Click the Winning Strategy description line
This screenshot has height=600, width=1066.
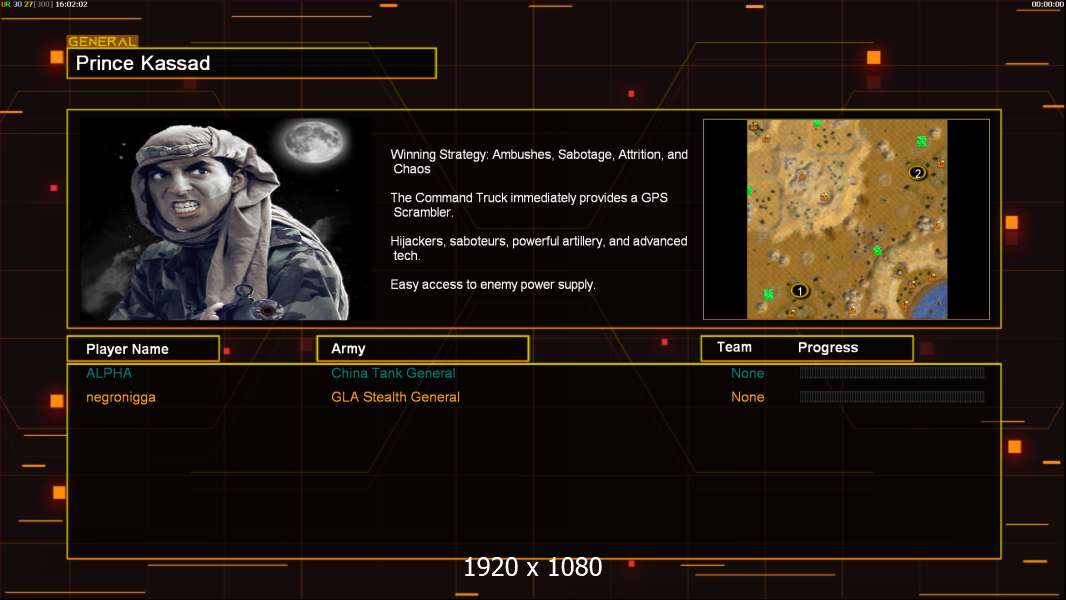(539, 162)
